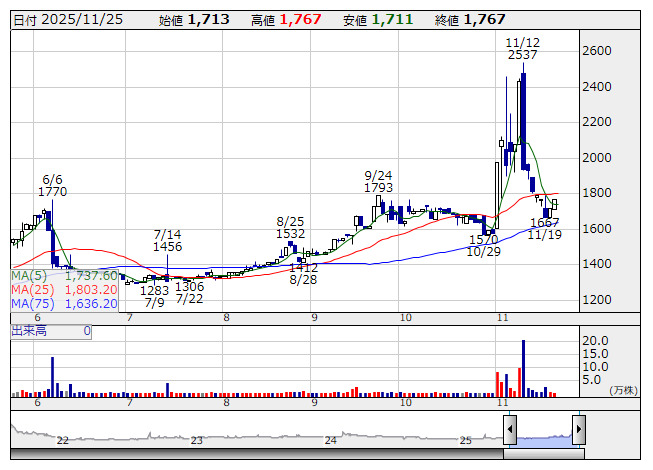653x470 pixels.
Task: Click the right range handle on navigator
Action: click(578, 431)
